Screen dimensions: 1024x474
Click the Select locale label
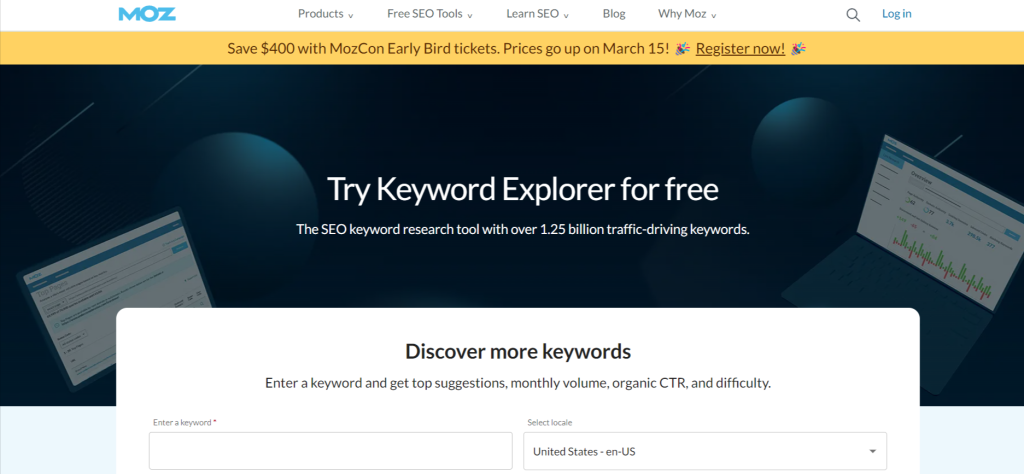pos(550,422)
